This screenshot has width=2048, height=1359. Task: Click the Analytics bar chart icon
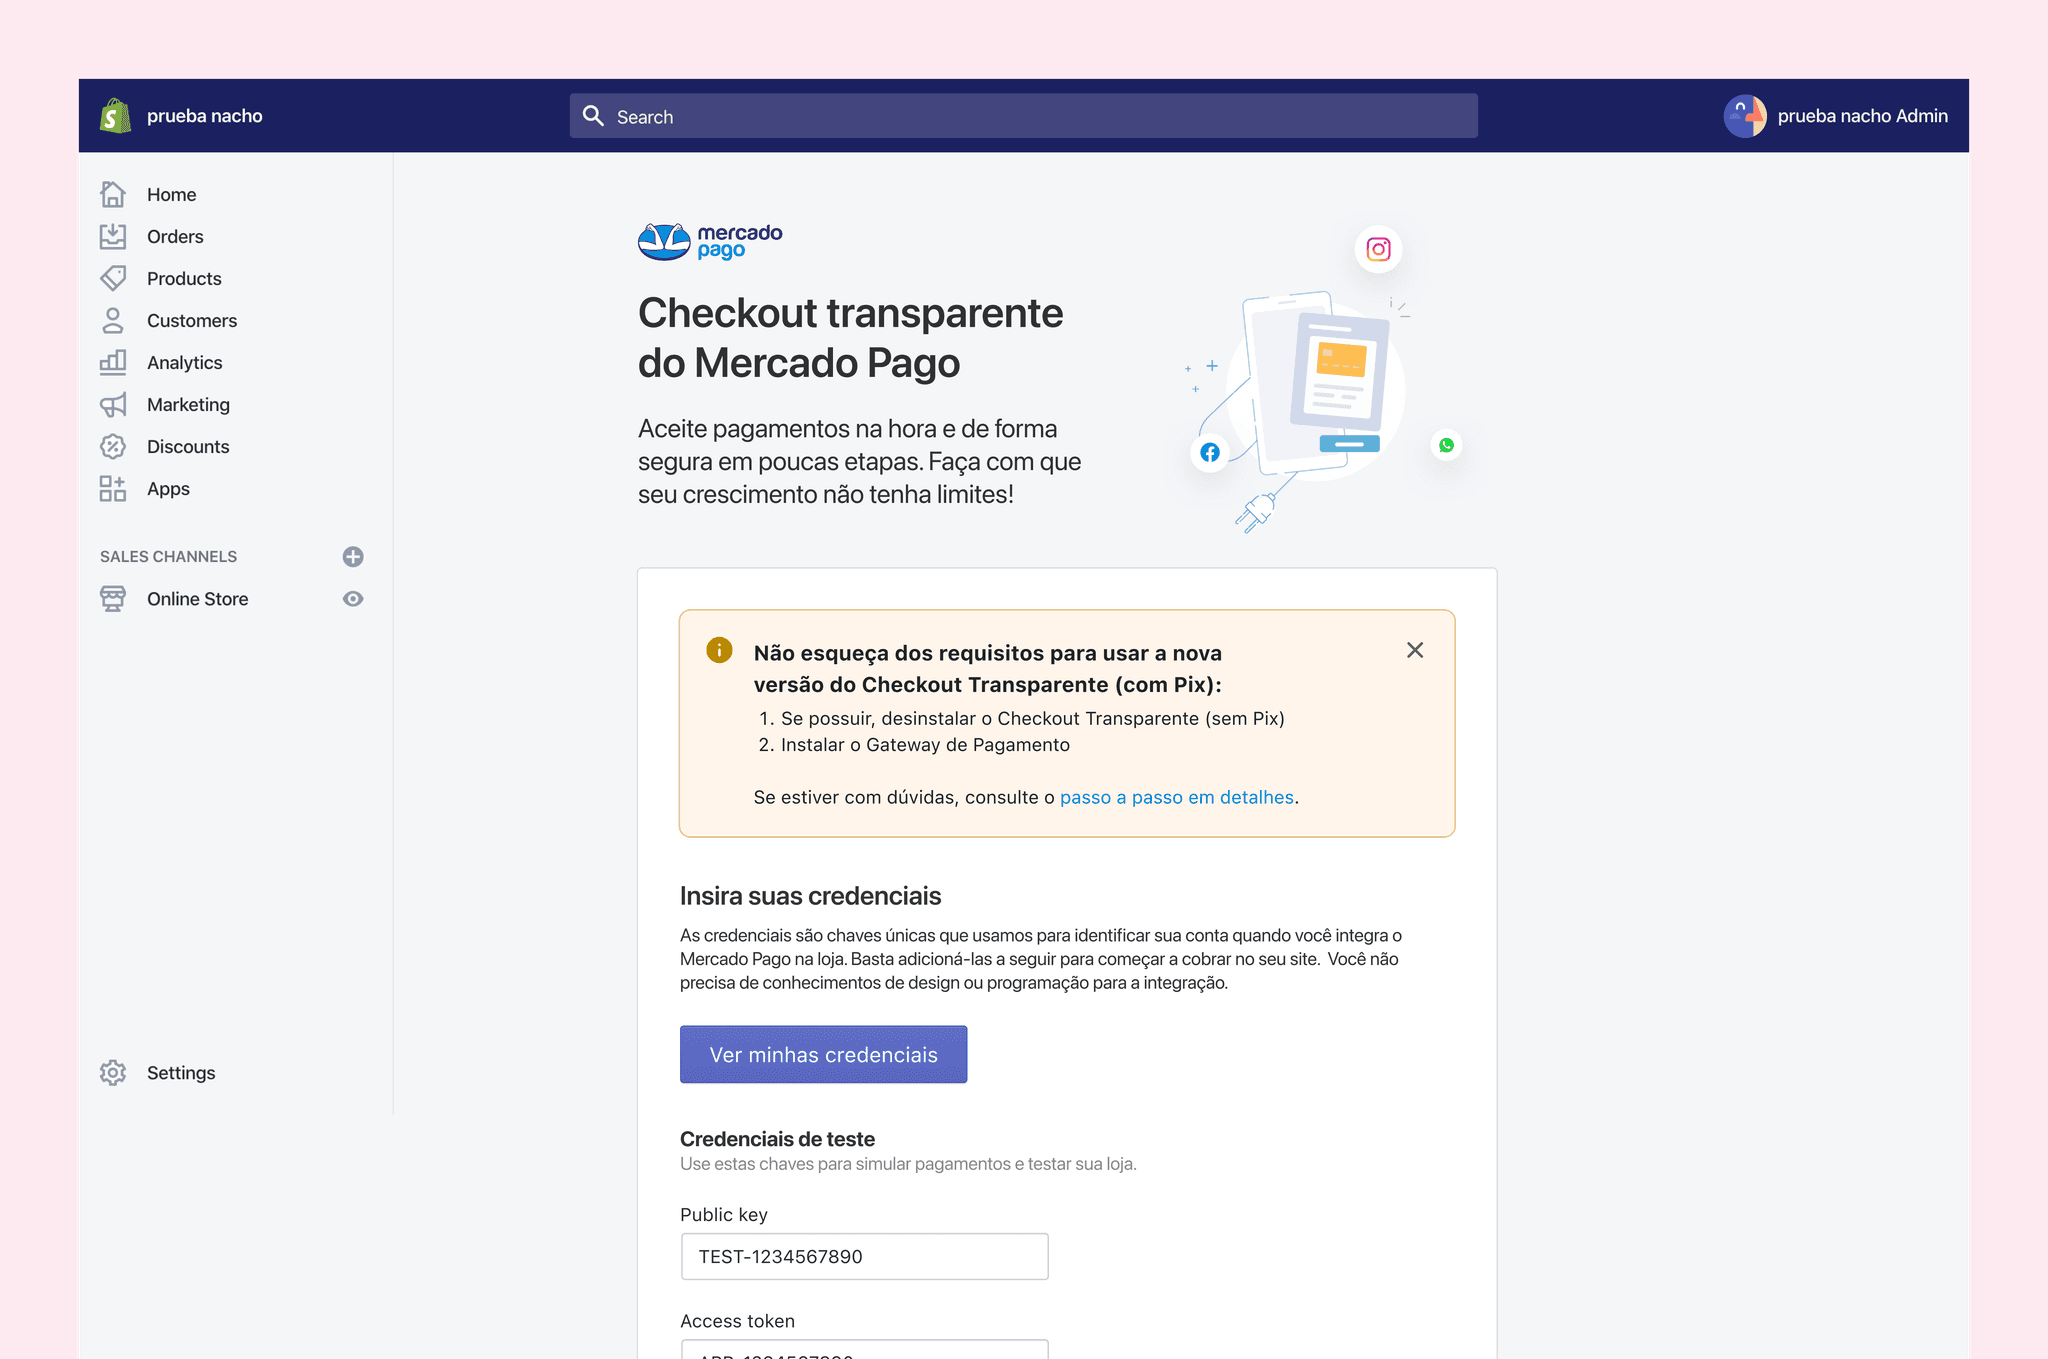(113, 362)
